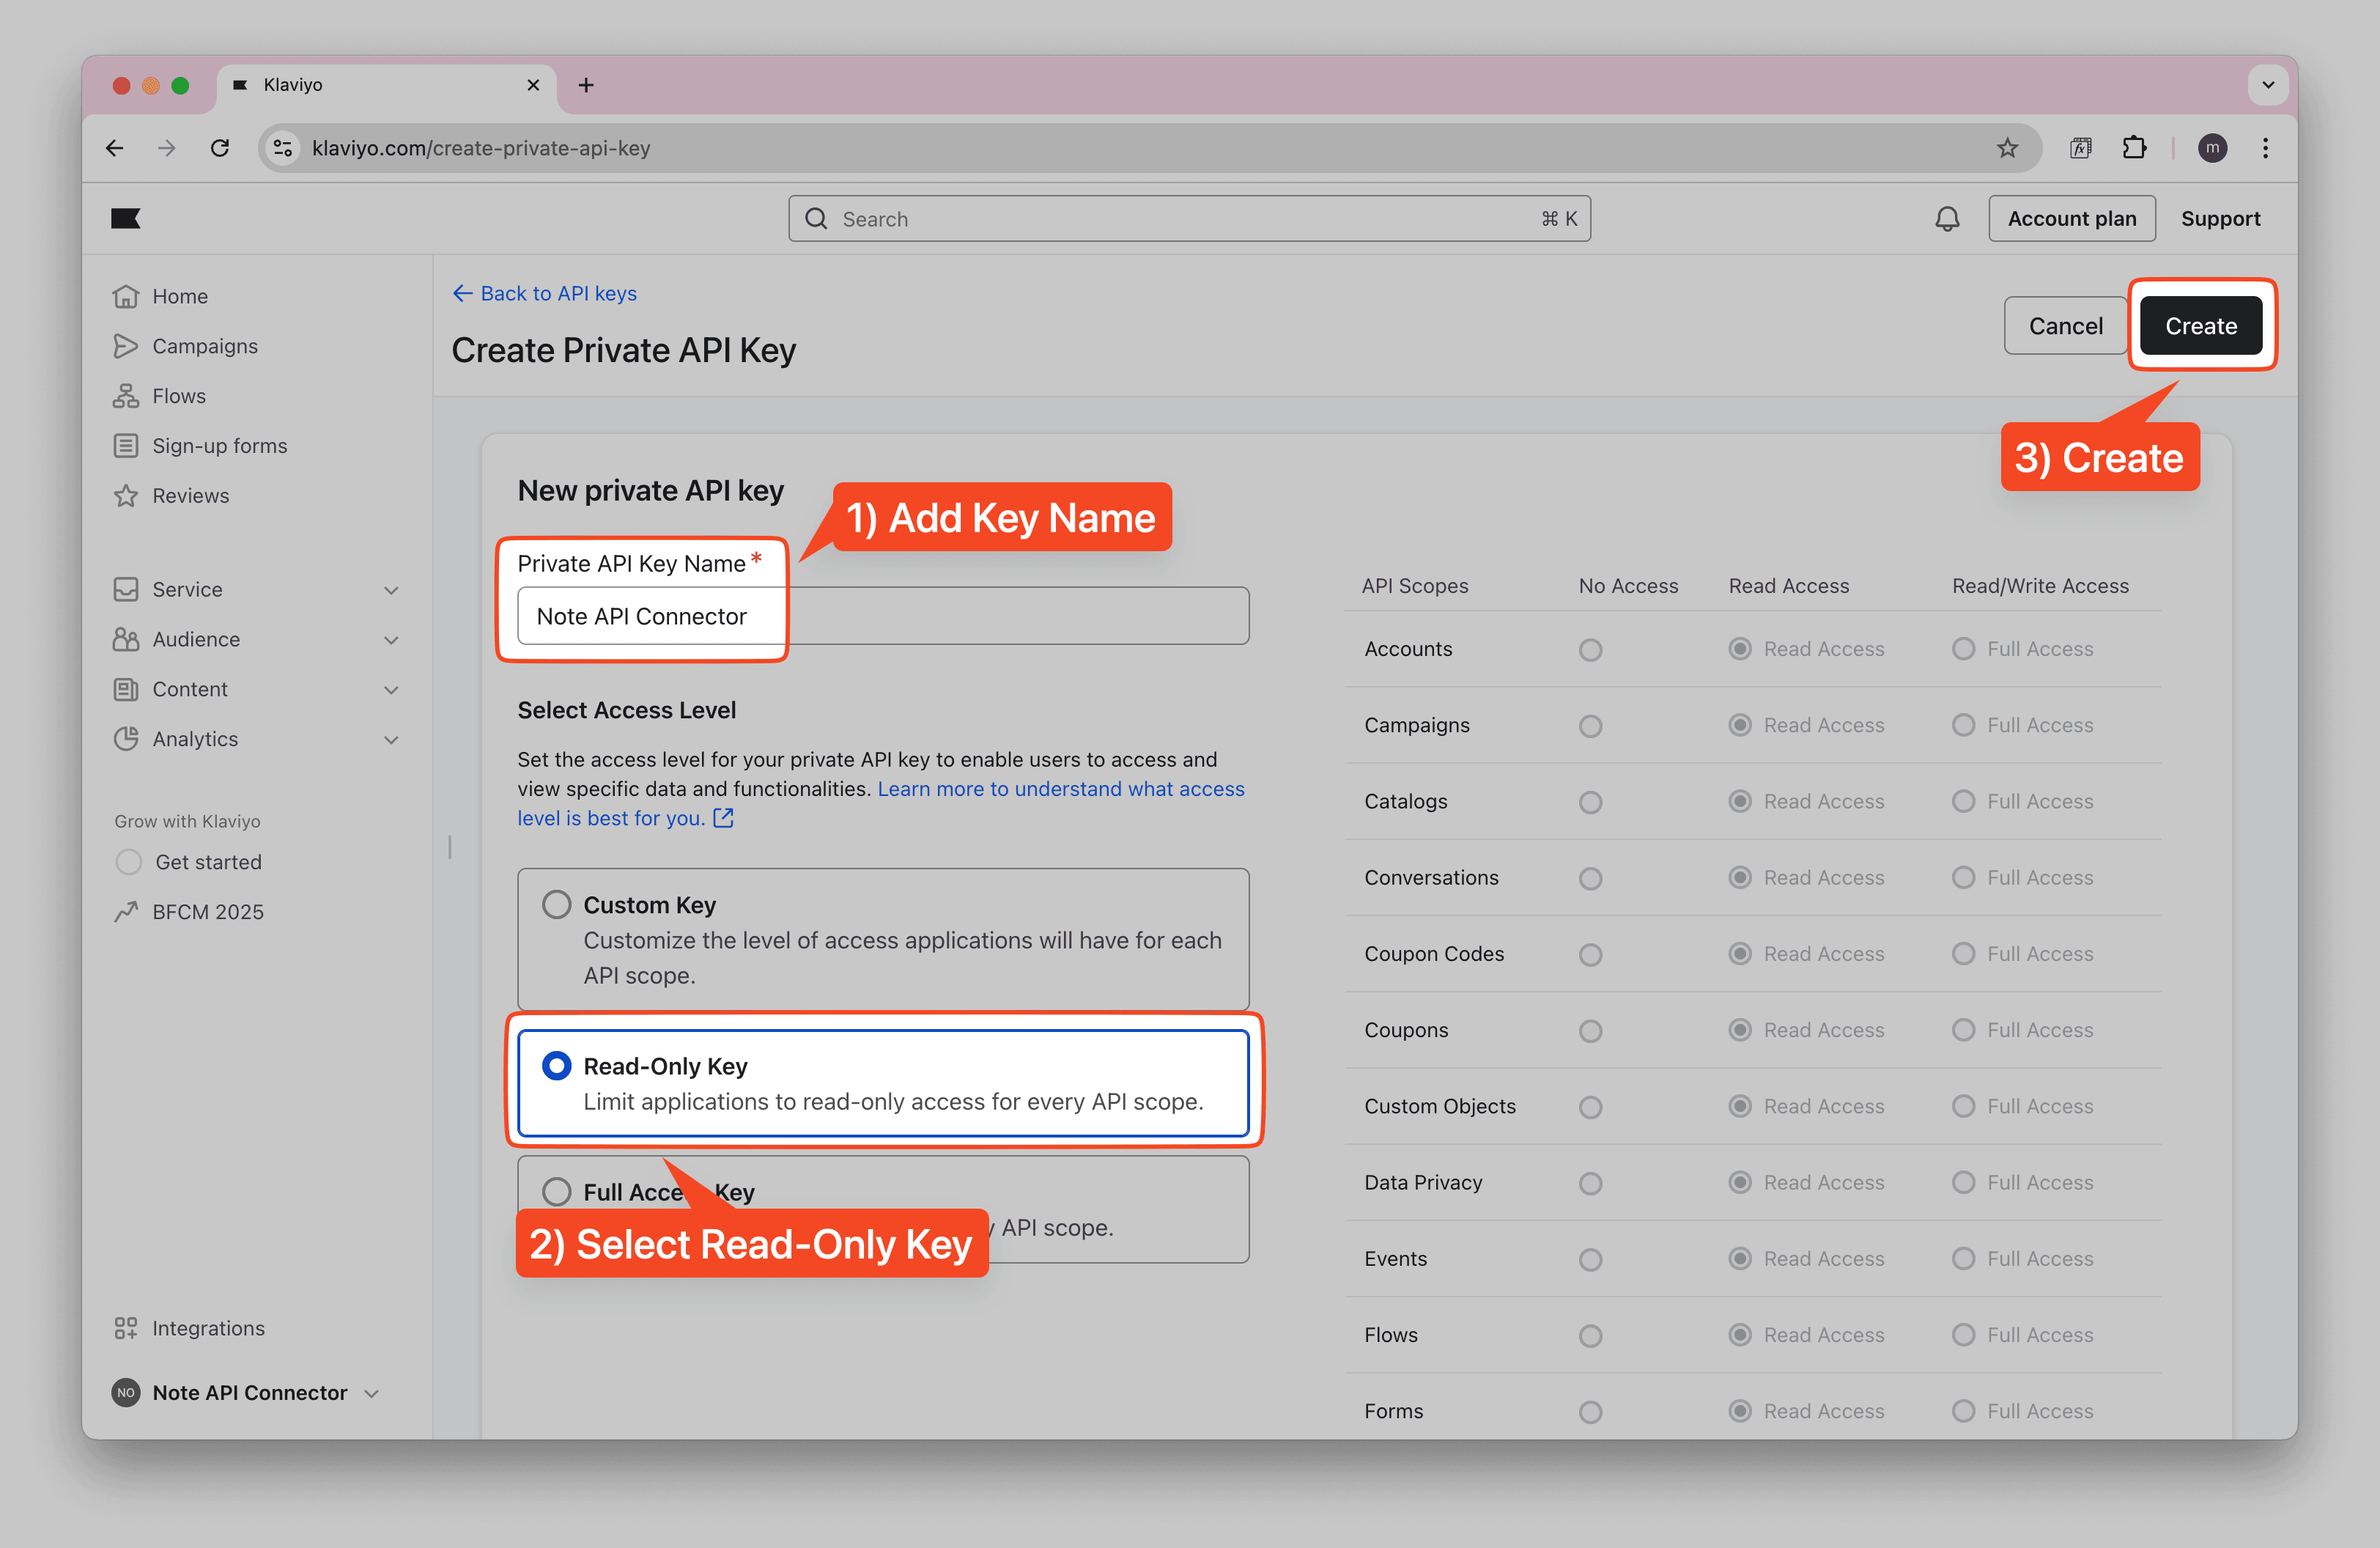
Task: Open Note API Connector account dropdown
Action: pyautogui.click(x=372, y=1393)
